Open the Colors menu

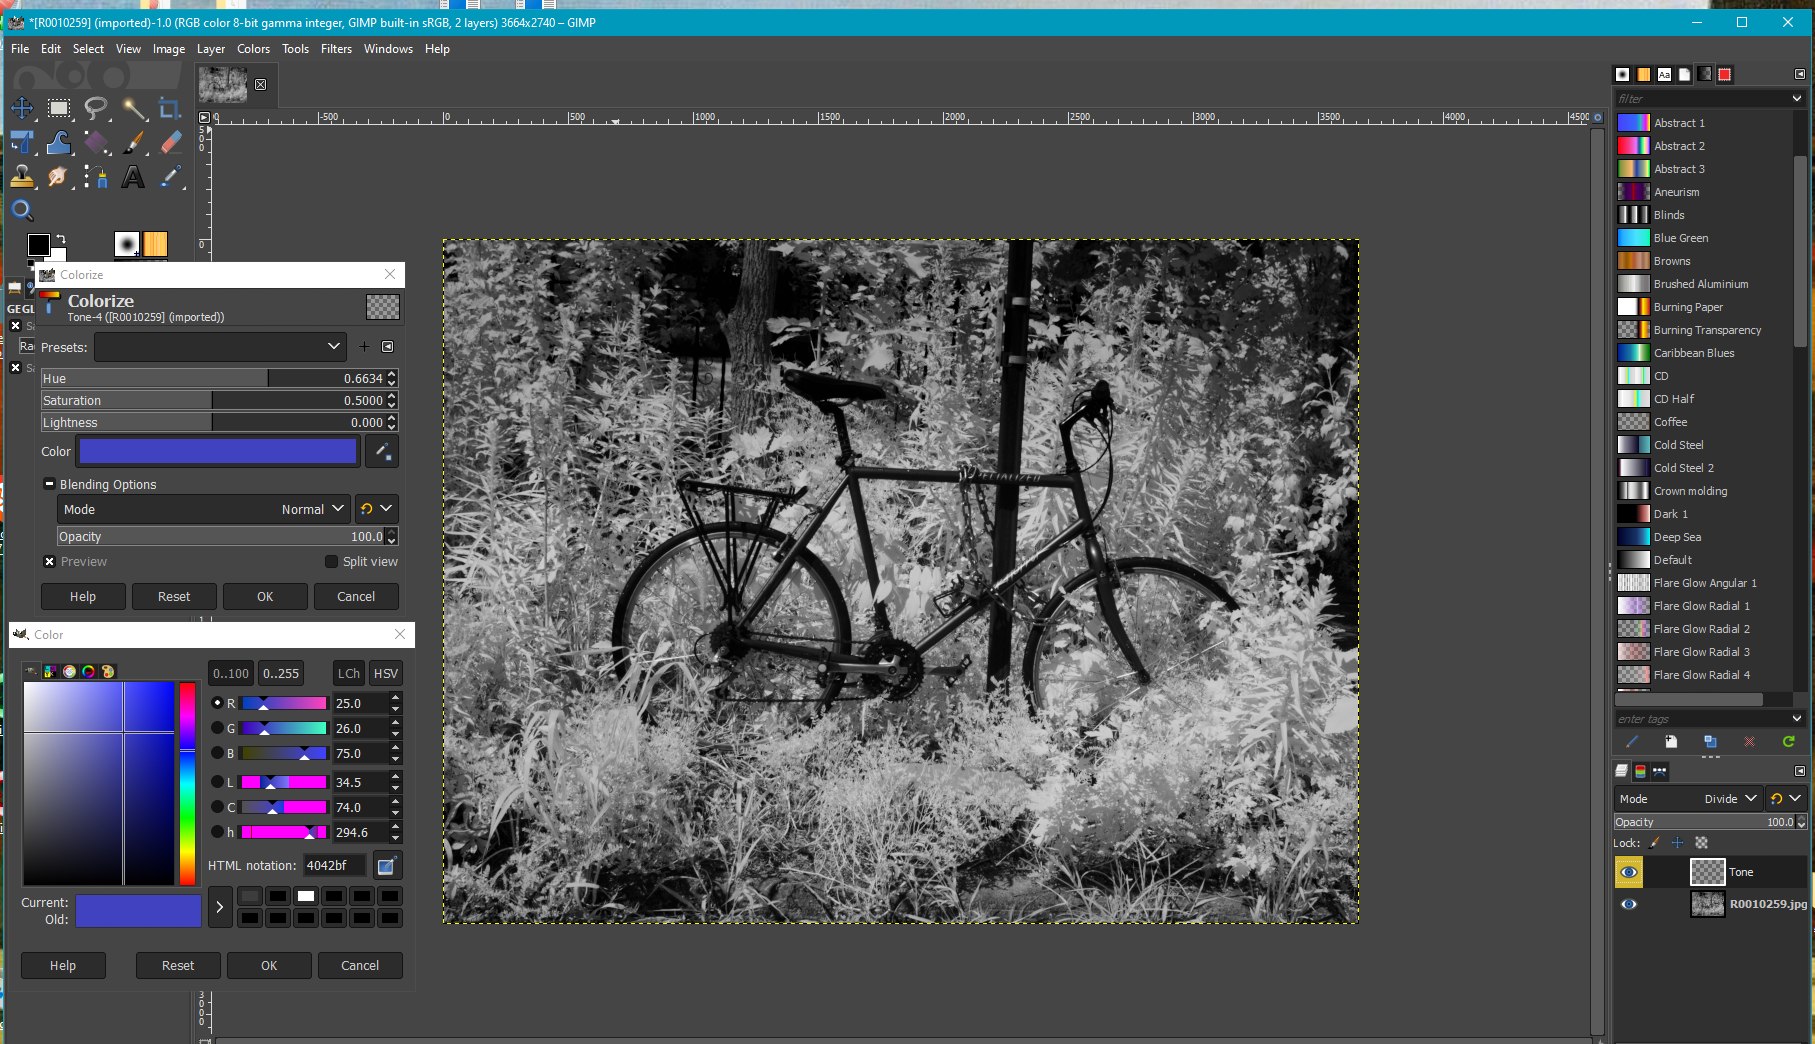click(253, 49)
